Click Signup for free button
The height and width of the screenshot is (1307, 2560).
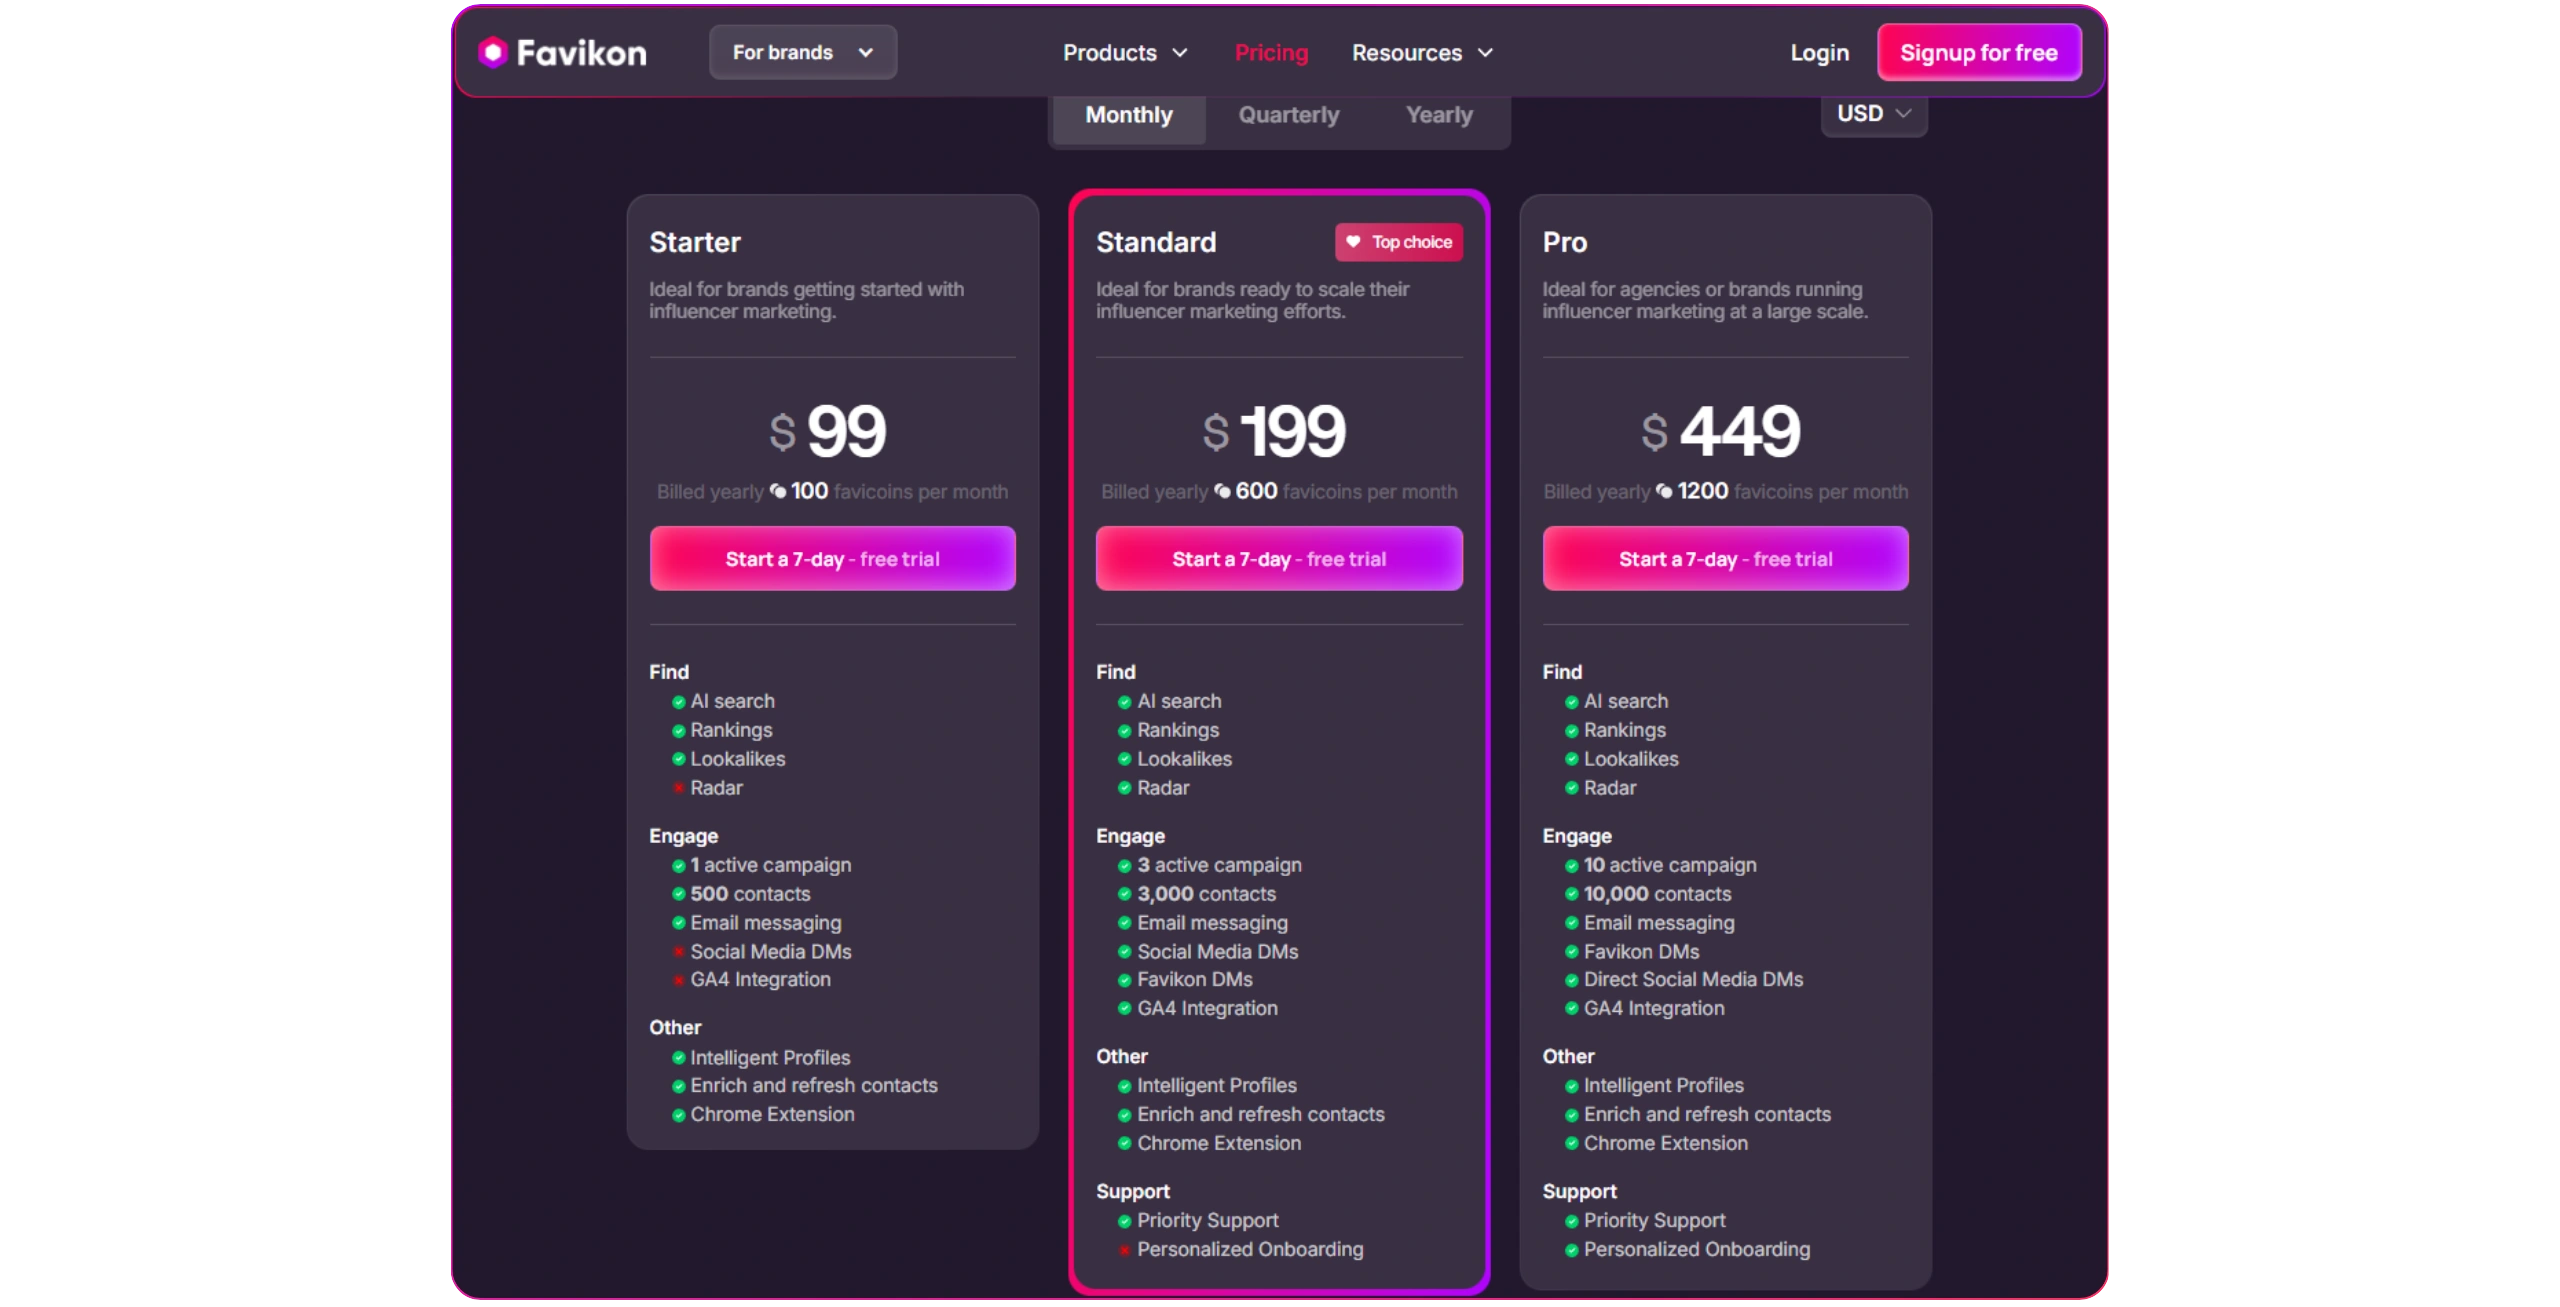click(x=1978, y=52)
